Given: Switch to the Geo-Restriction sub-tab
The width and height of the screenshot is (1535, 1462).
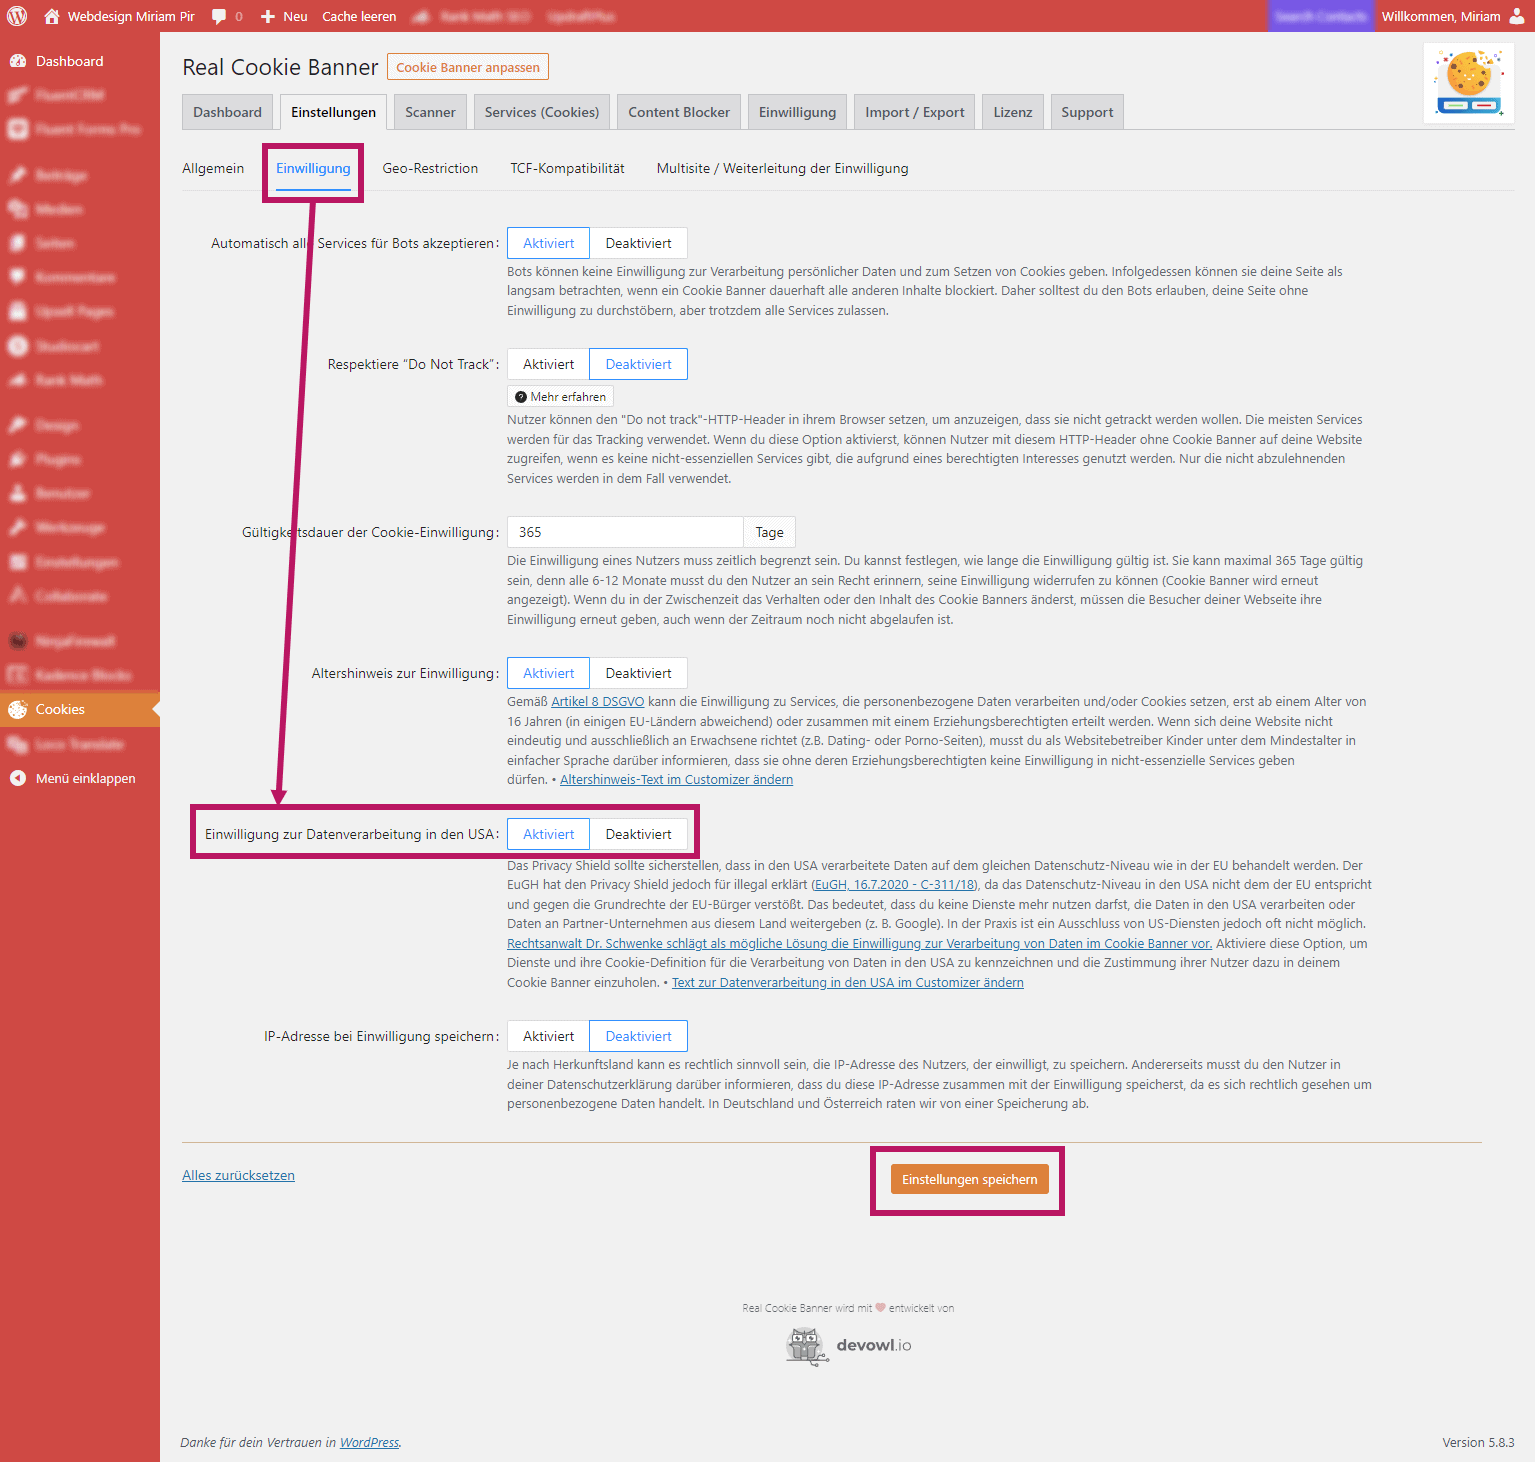Looking at the screenshot, I should tap(430, 168).
